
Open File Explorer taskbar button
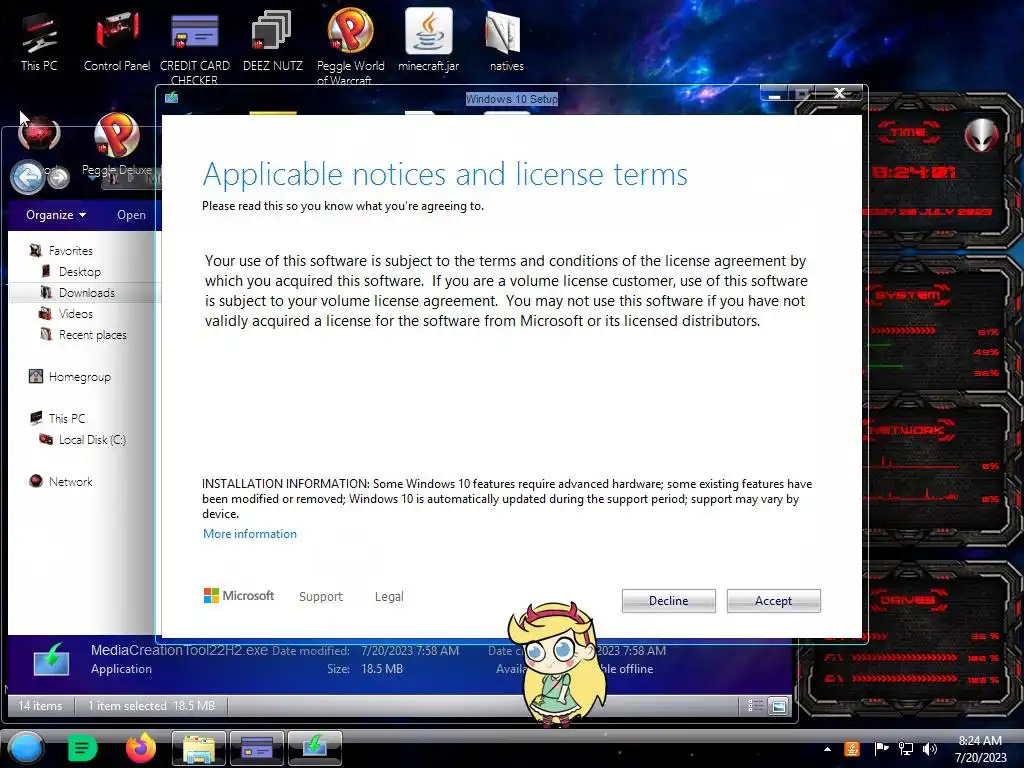(x=199, y=748)
